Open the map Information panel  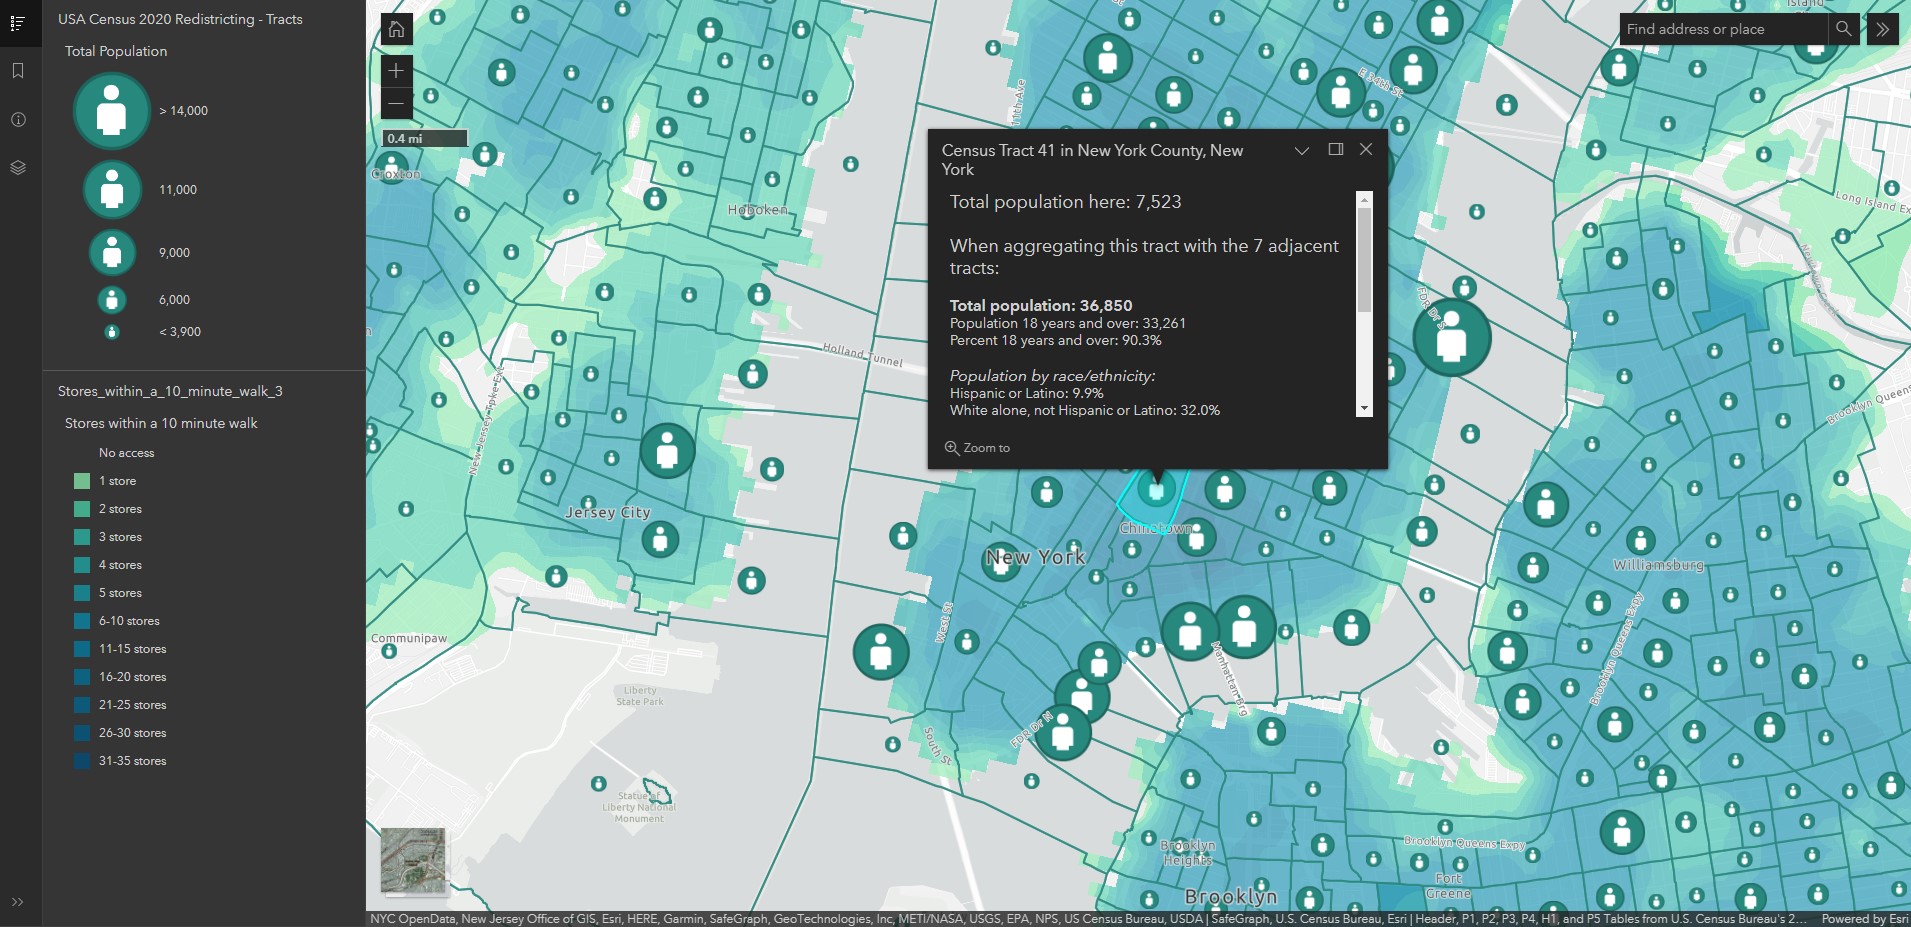tap(17, 118)
